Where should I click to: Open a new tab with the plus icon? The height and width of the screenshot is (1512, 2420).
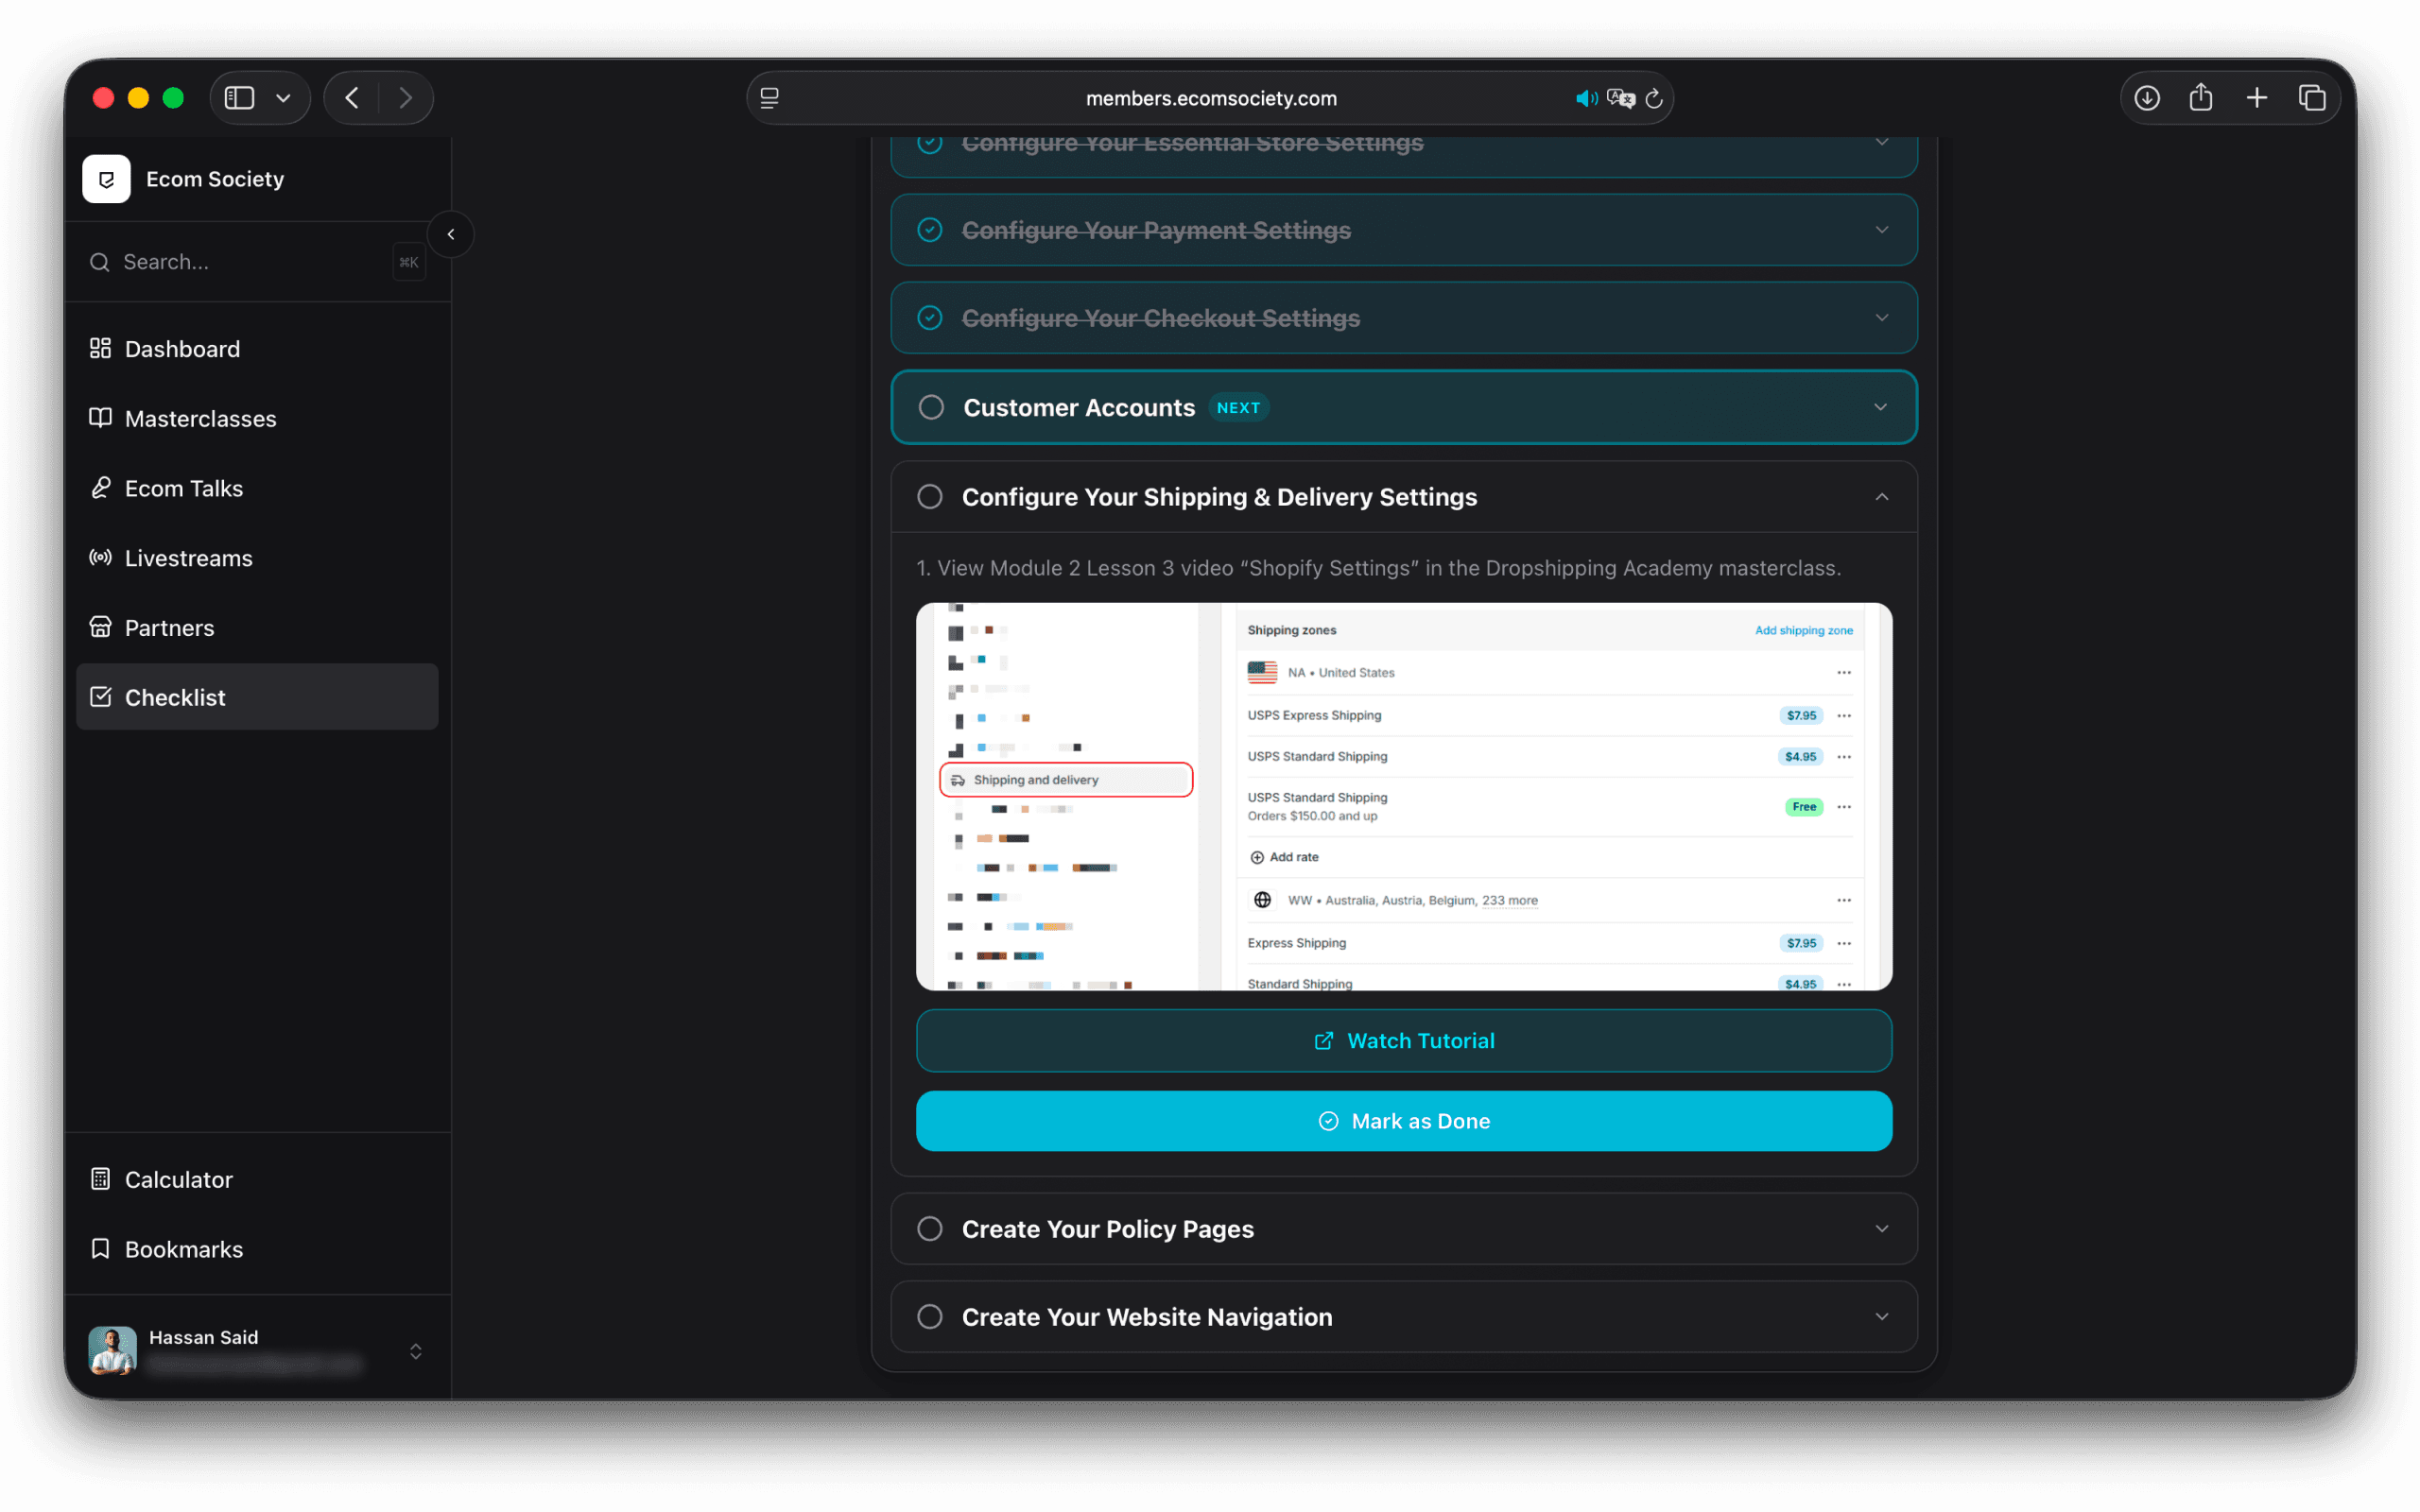[x=2256, y=98]
